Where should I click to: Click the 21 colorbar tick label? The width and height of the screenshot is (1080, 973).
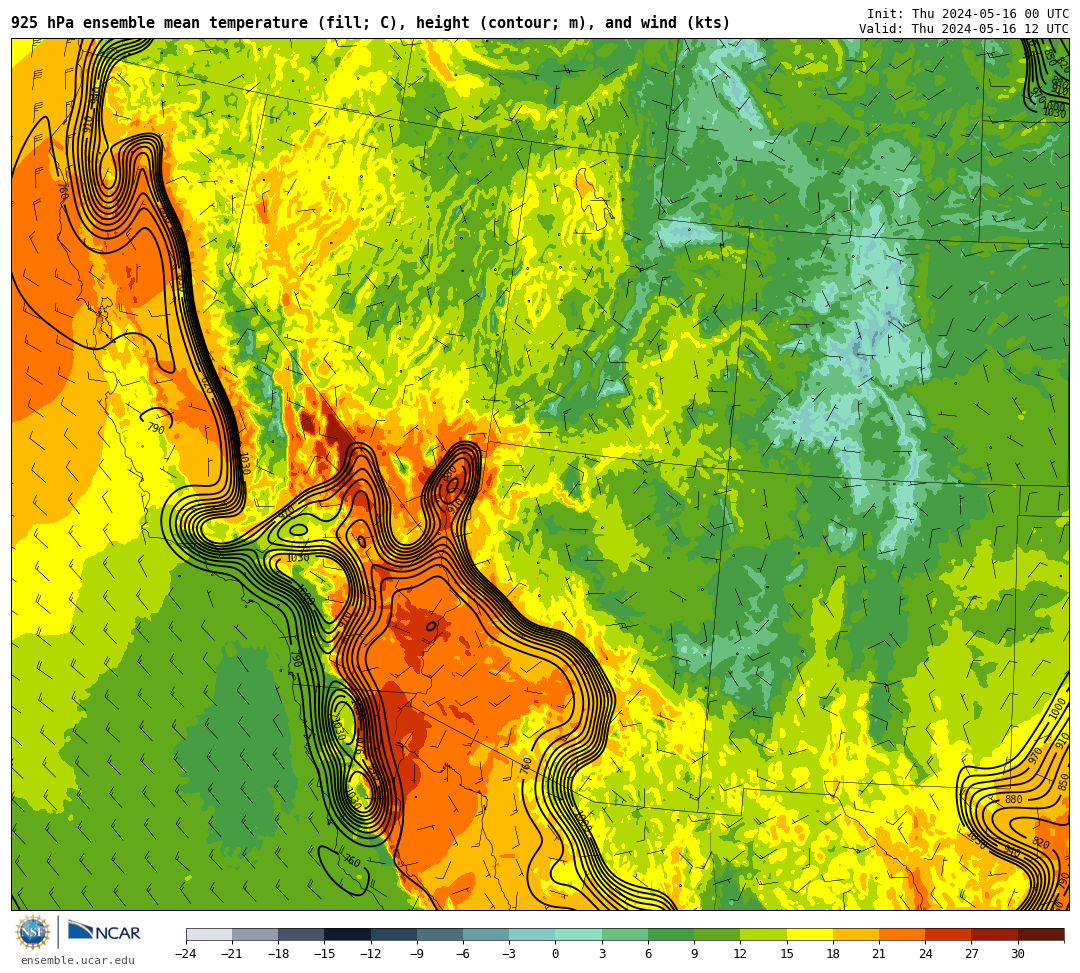[x=878, y=954]
